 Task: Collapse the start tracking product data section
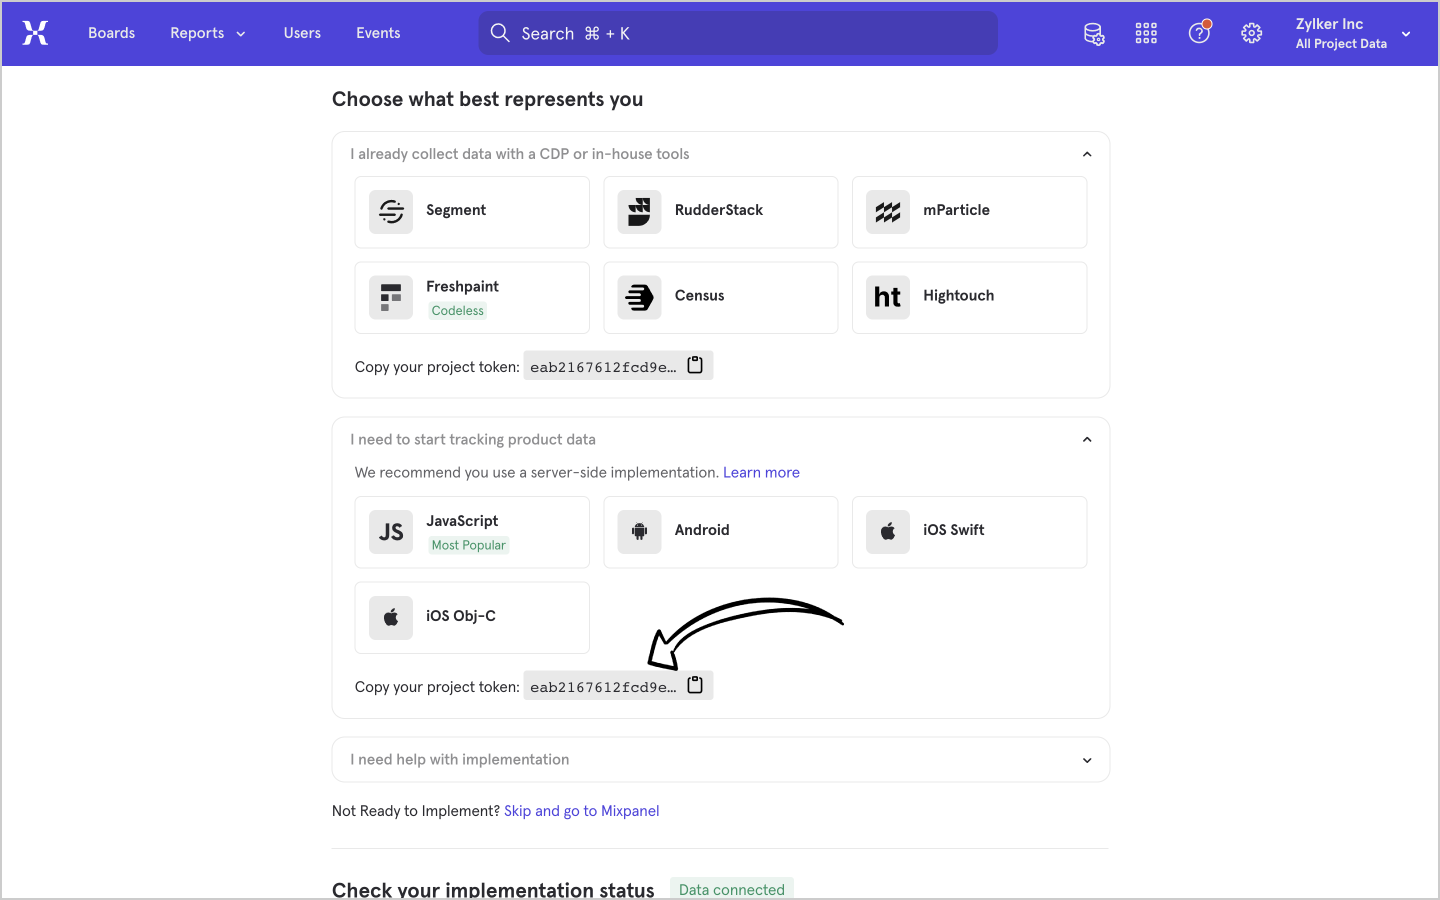1087,440
